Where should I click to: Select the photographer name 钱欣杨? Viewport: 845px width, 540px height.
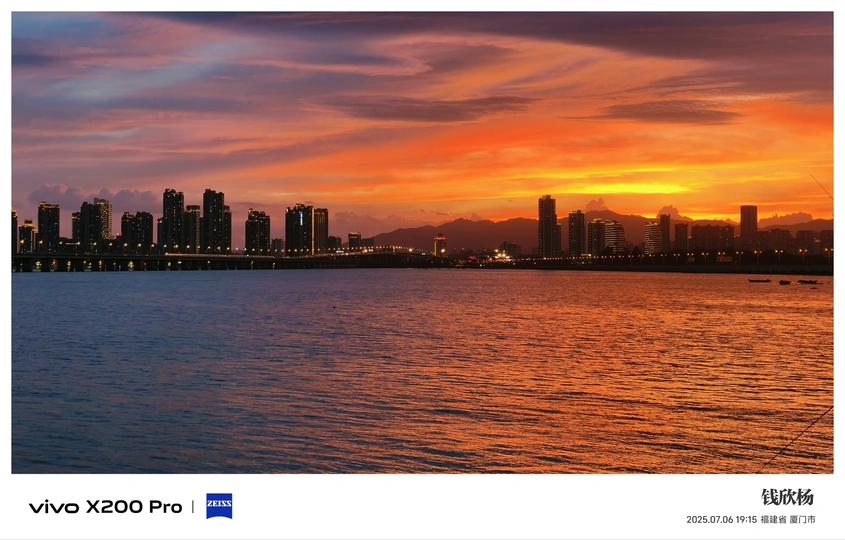(787, 497)
